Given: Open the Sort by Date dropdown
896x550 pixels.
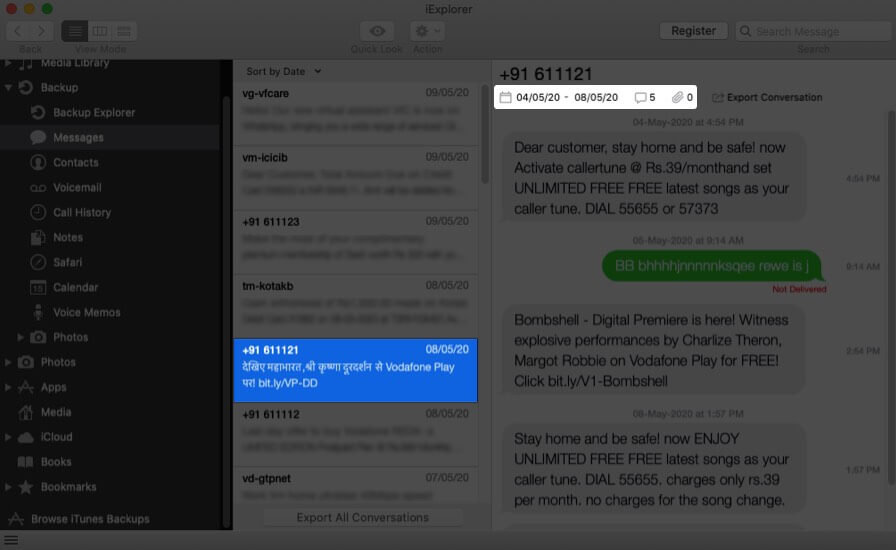Looking at the screenshot, I should (x=284, y=71).
